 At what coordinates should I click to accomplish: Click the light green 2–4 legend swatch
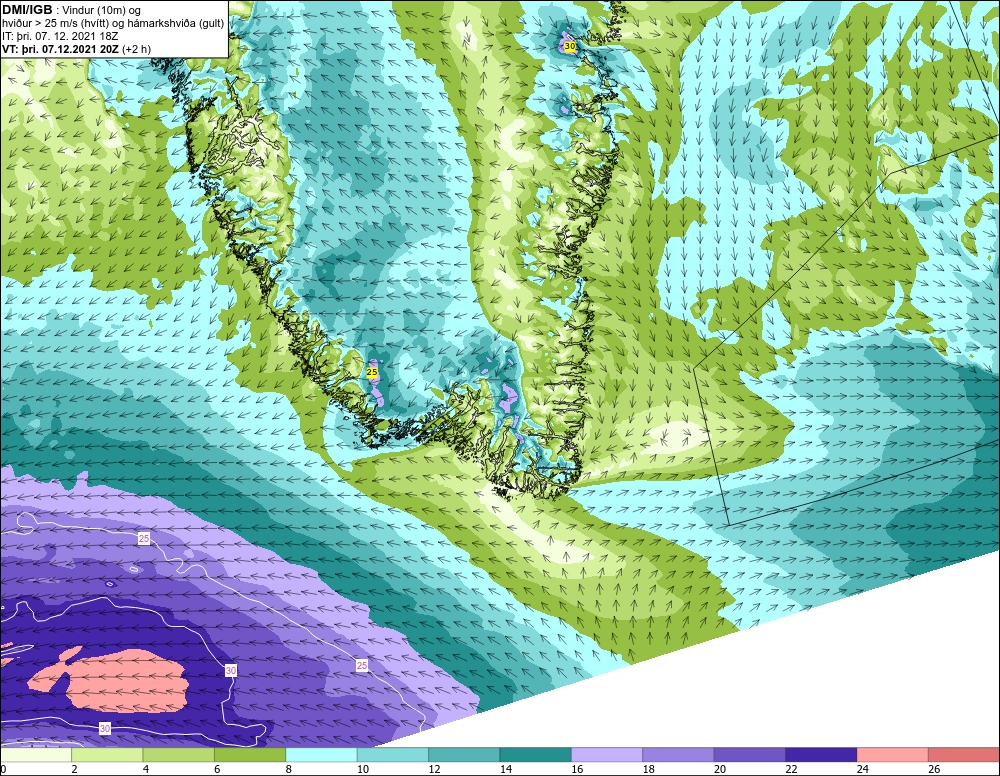coord(108,755)
